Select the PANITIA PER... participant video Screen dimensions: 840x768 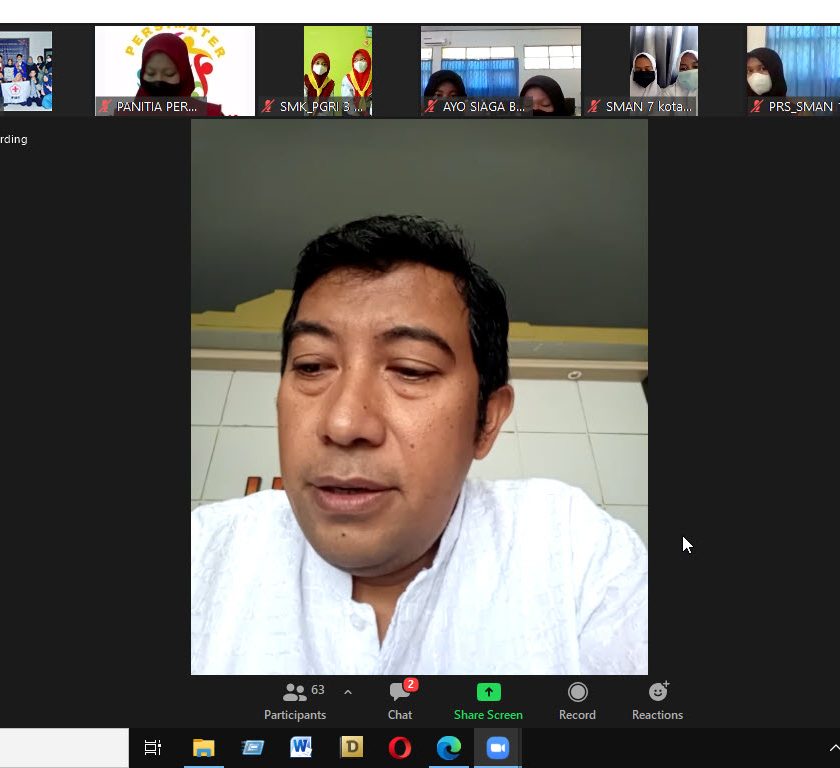[x=175, y=70]
